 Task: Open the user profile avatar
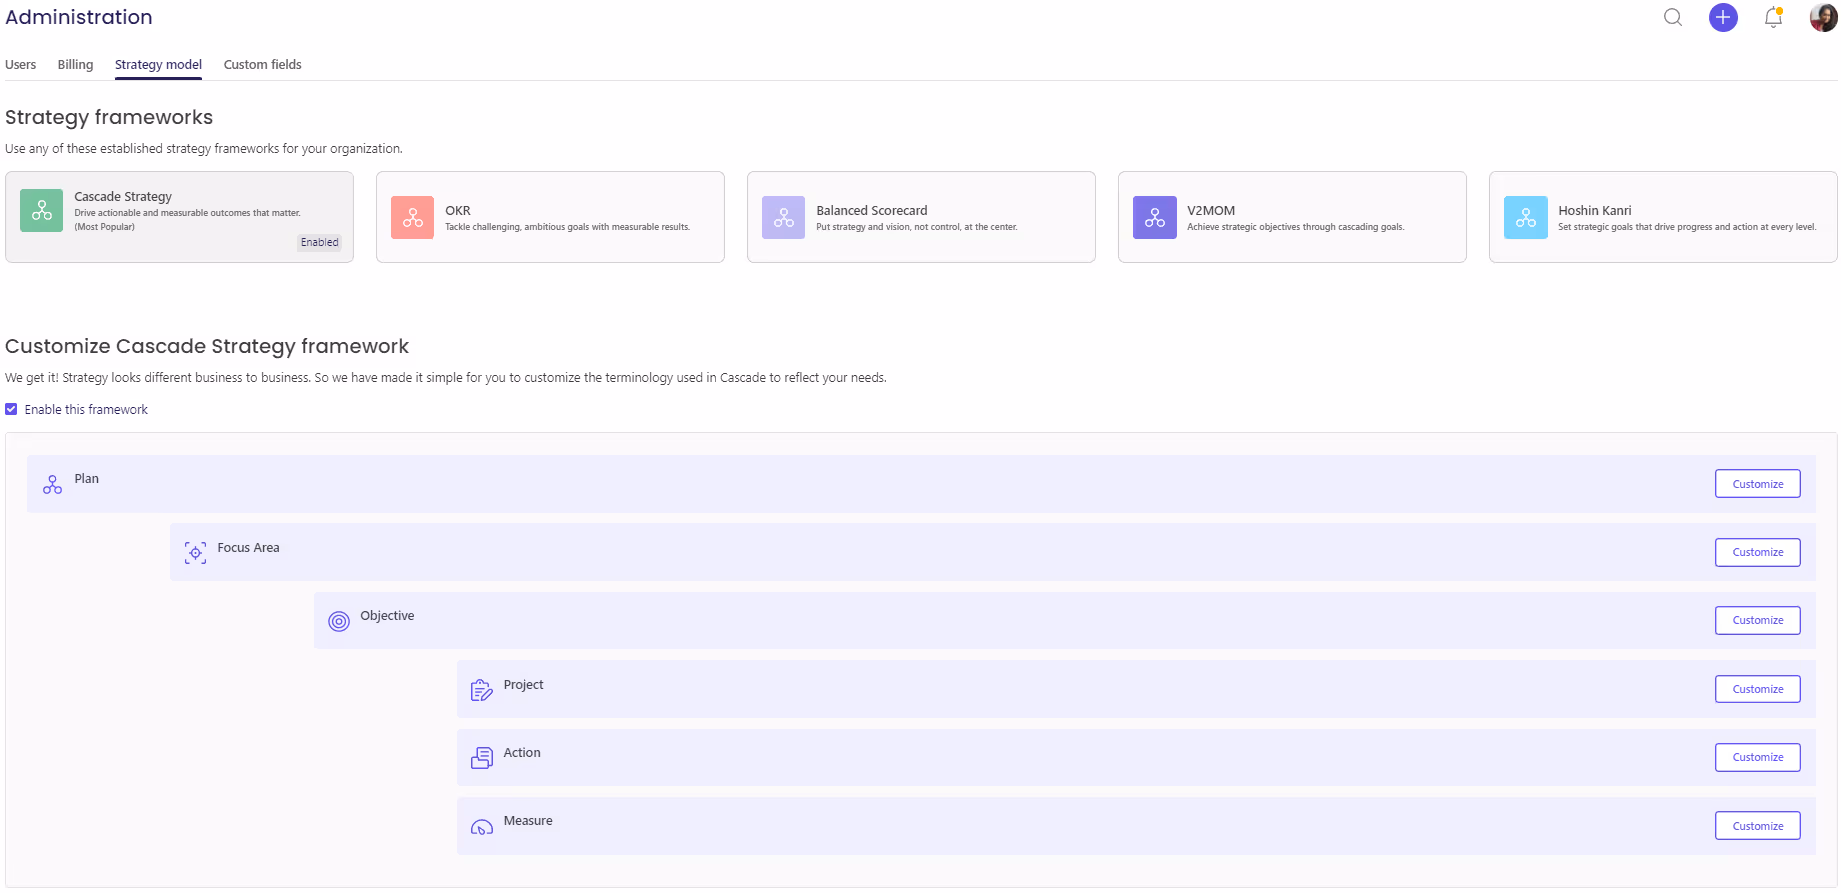pos(1823,17)
